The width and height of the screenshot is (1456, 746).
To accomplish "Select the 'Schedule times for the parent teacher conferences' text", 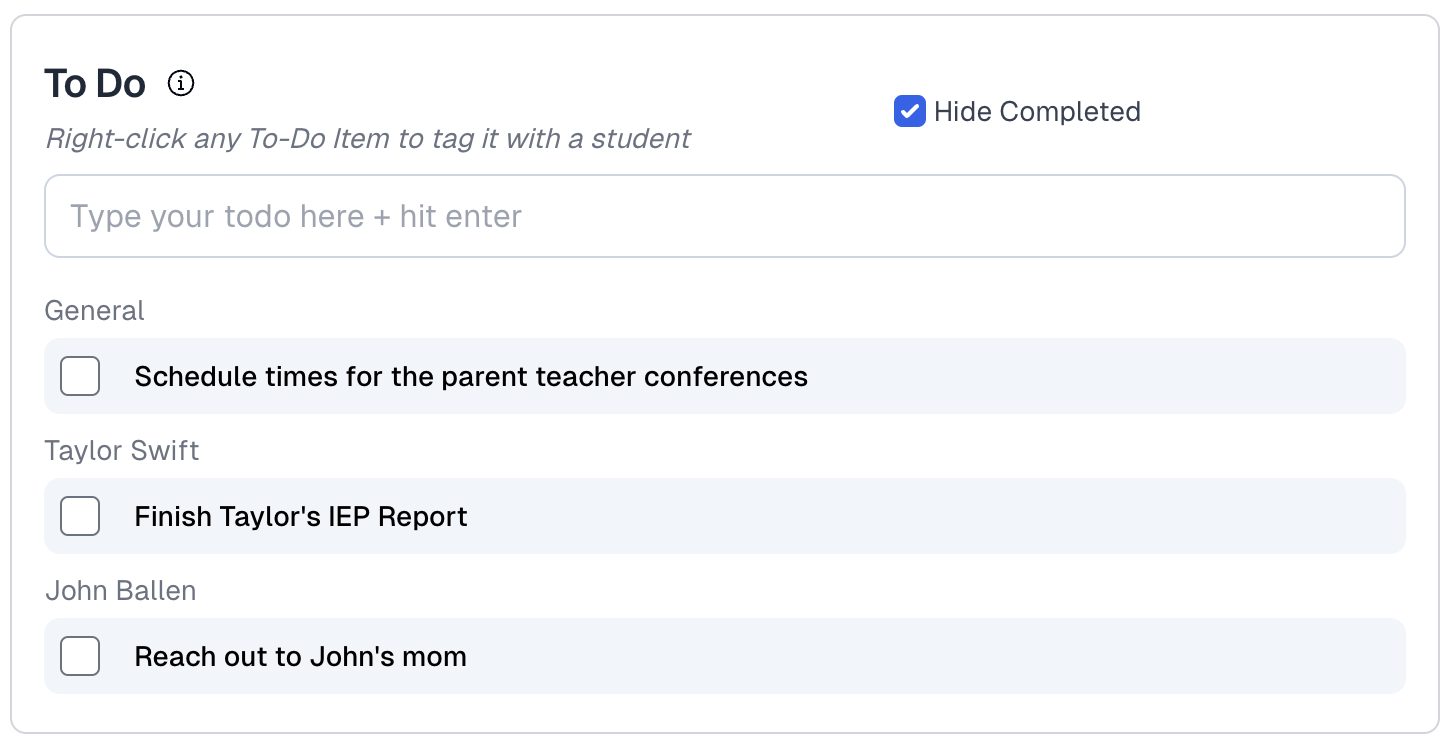I will click(471, 377).
